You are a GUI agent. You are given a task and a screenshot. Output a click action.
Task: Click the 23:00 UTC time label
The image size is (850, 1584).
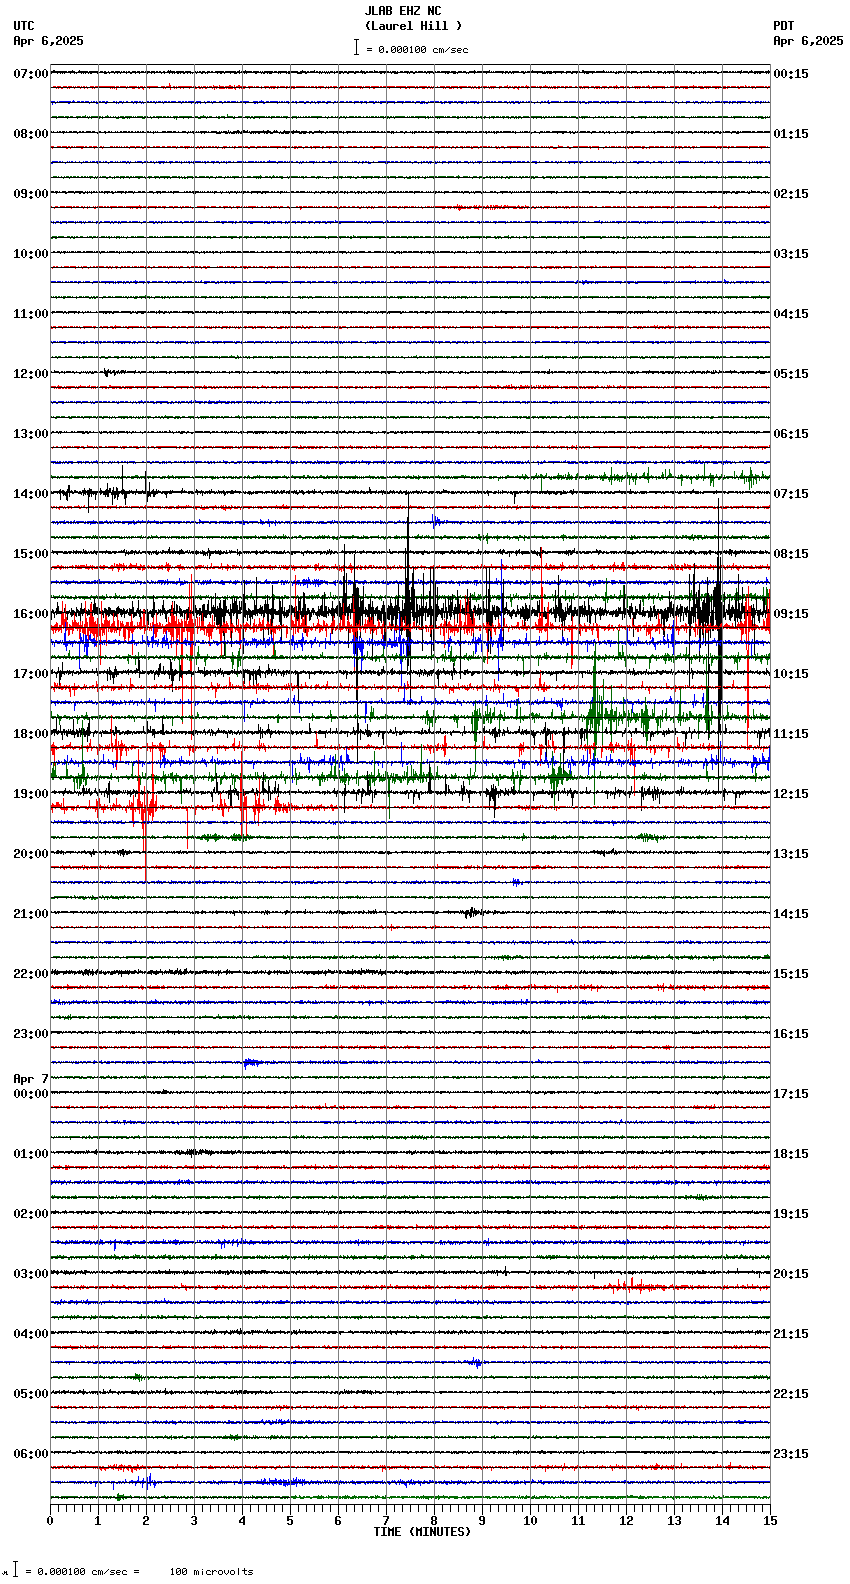pos(31,1034)
